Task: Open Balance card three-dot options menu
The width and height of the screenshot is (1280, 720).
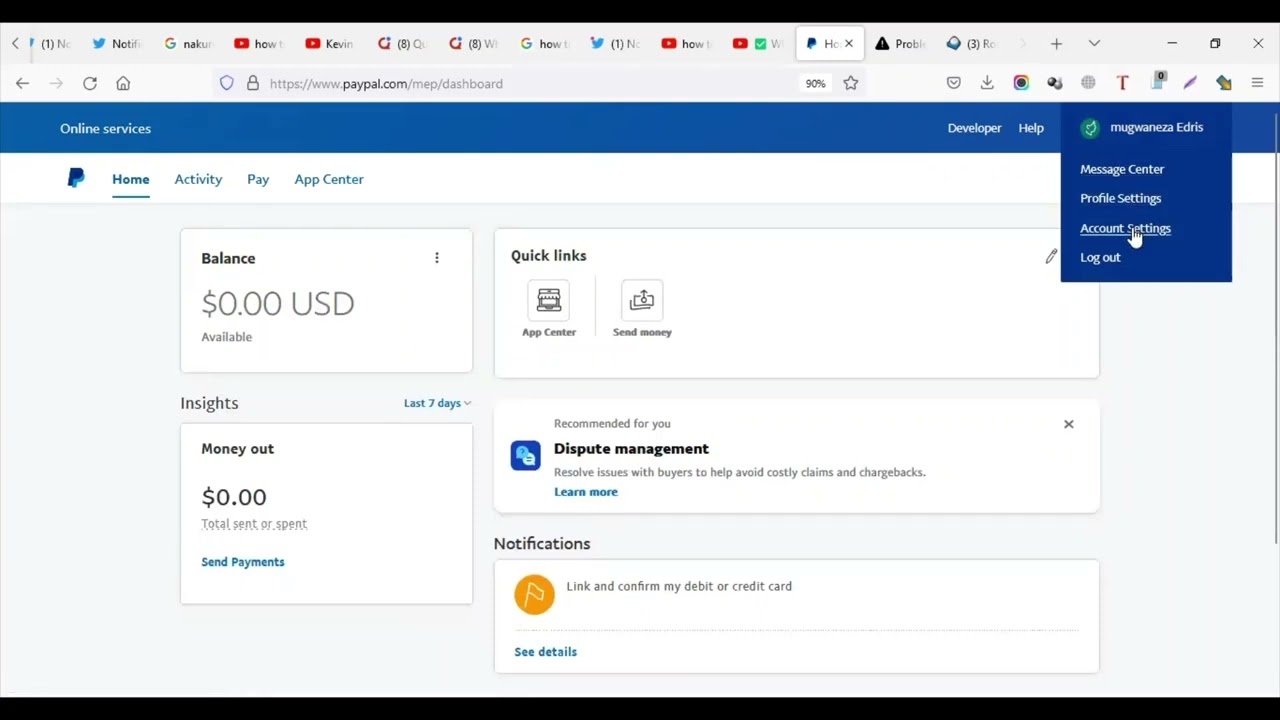Action: [x=436, y=258]
